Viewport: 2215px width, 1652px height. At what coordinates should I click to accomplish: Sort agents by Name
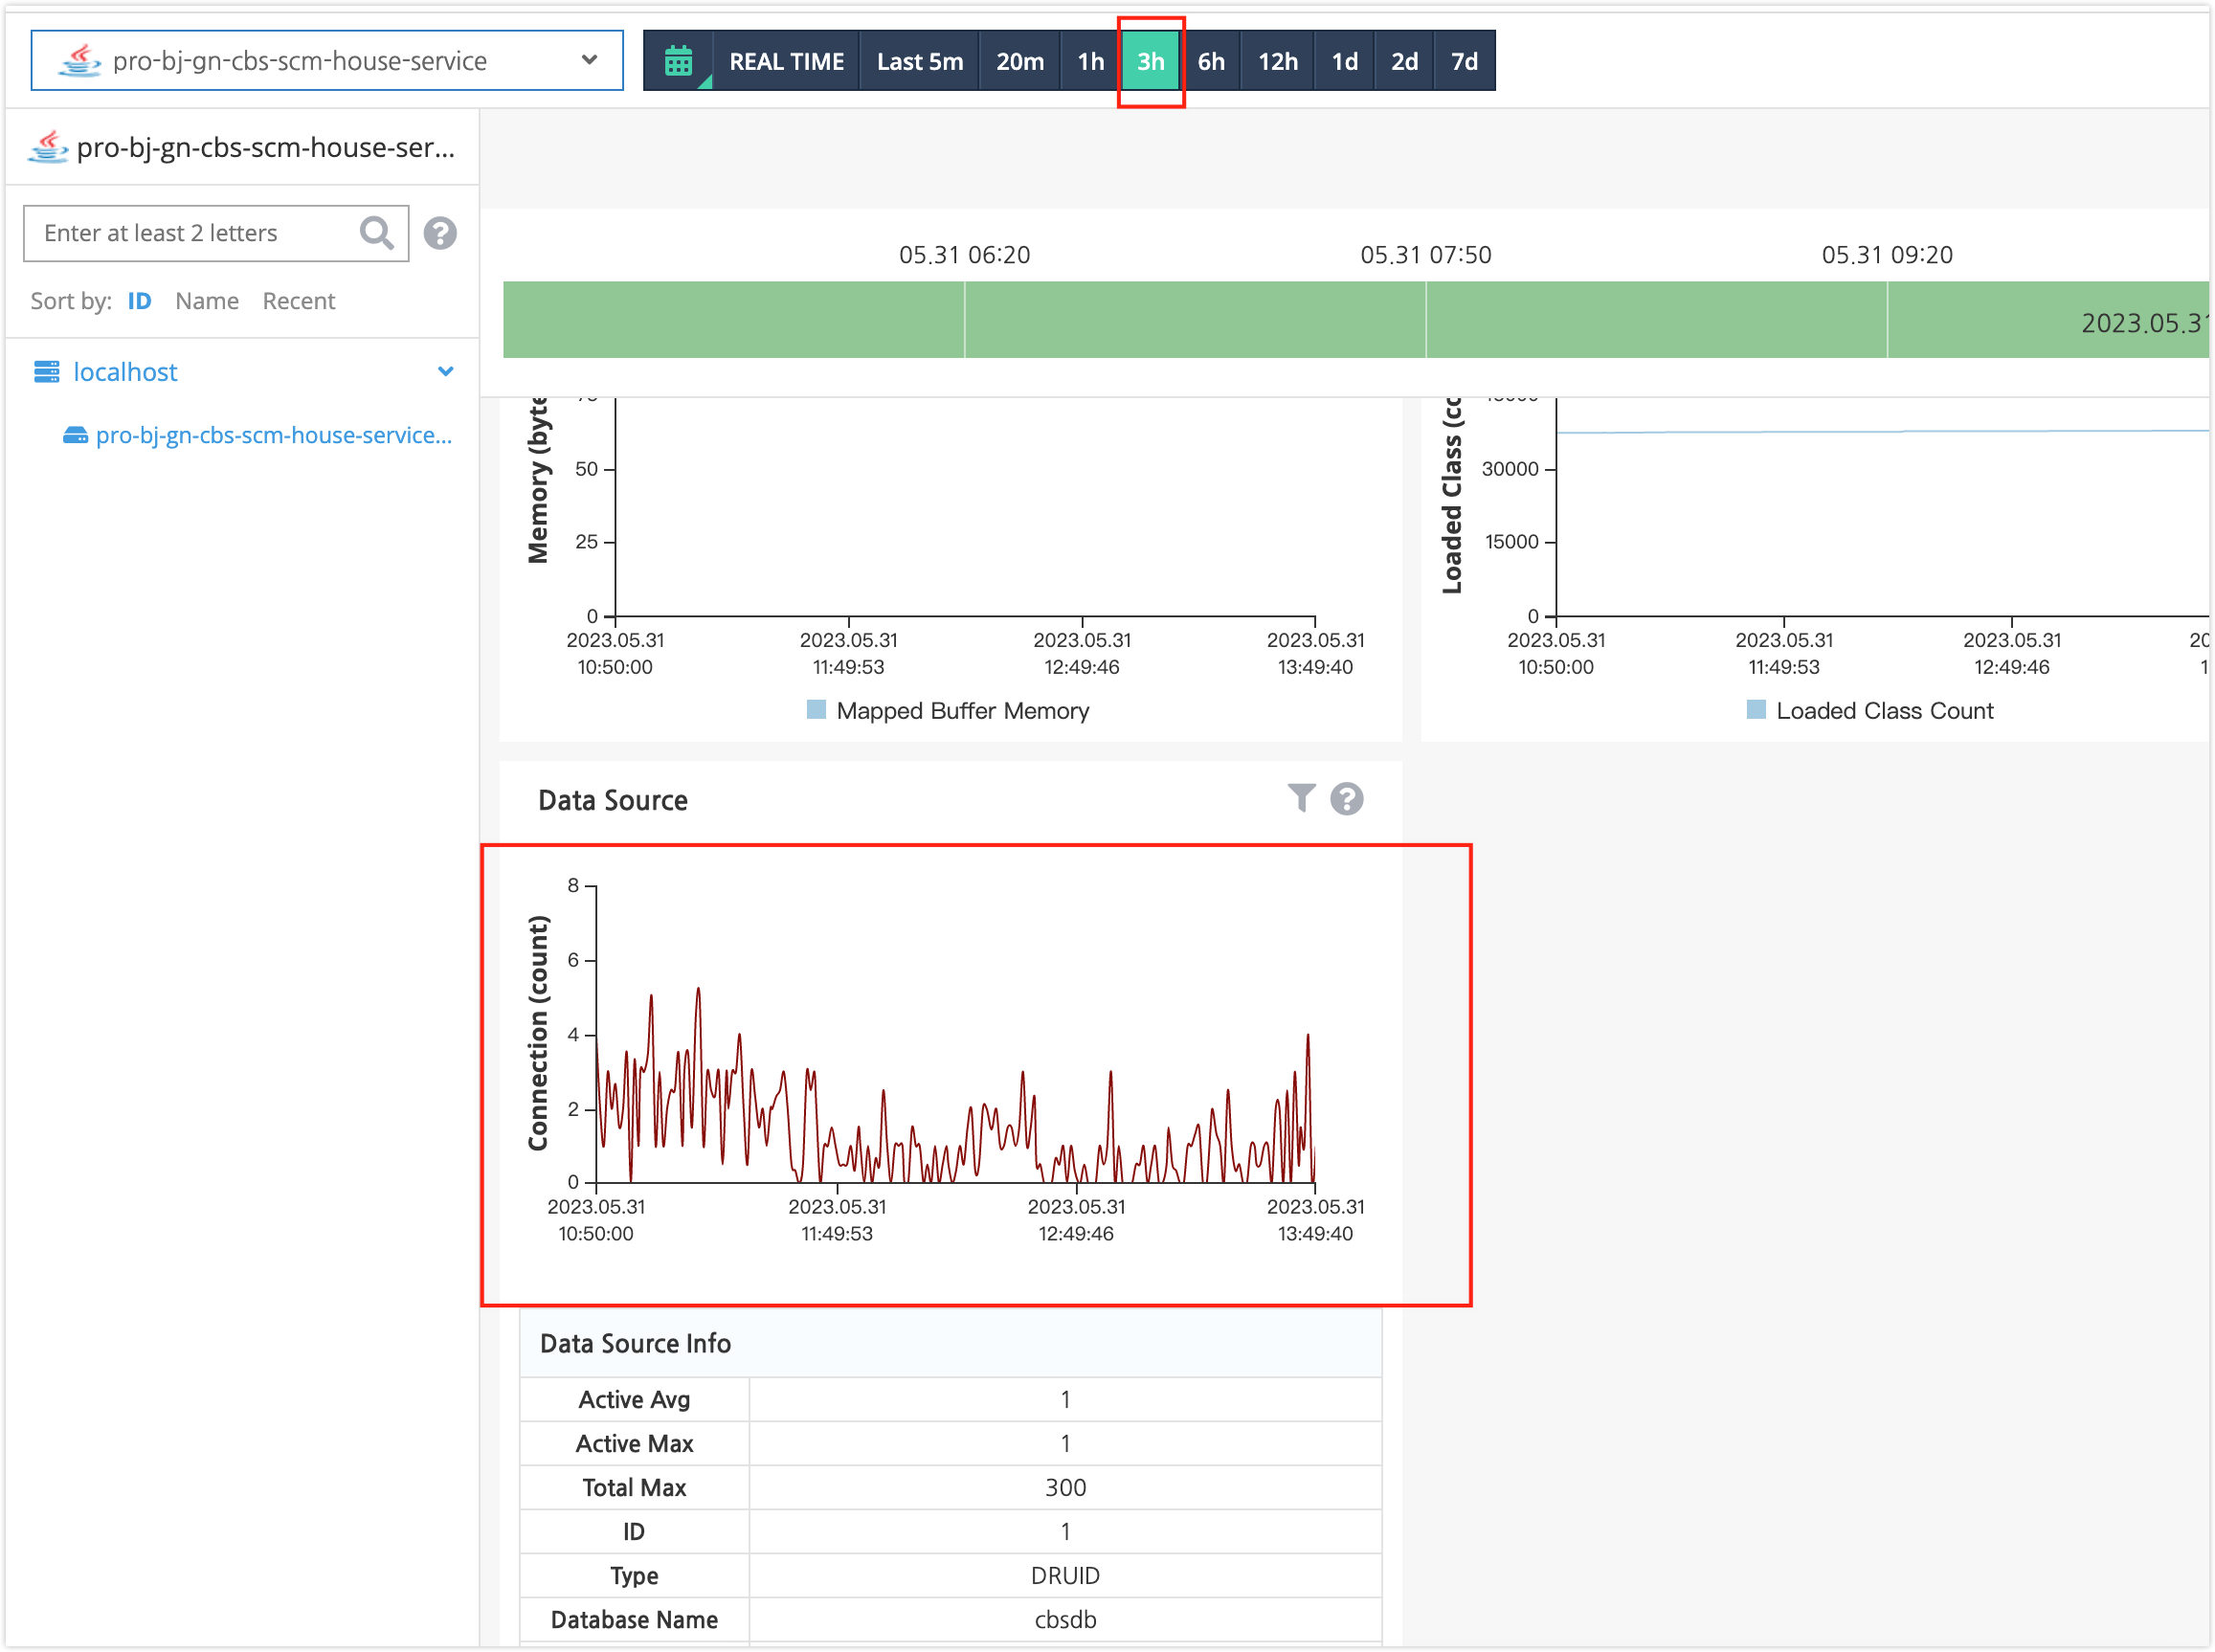pos(206,300)
